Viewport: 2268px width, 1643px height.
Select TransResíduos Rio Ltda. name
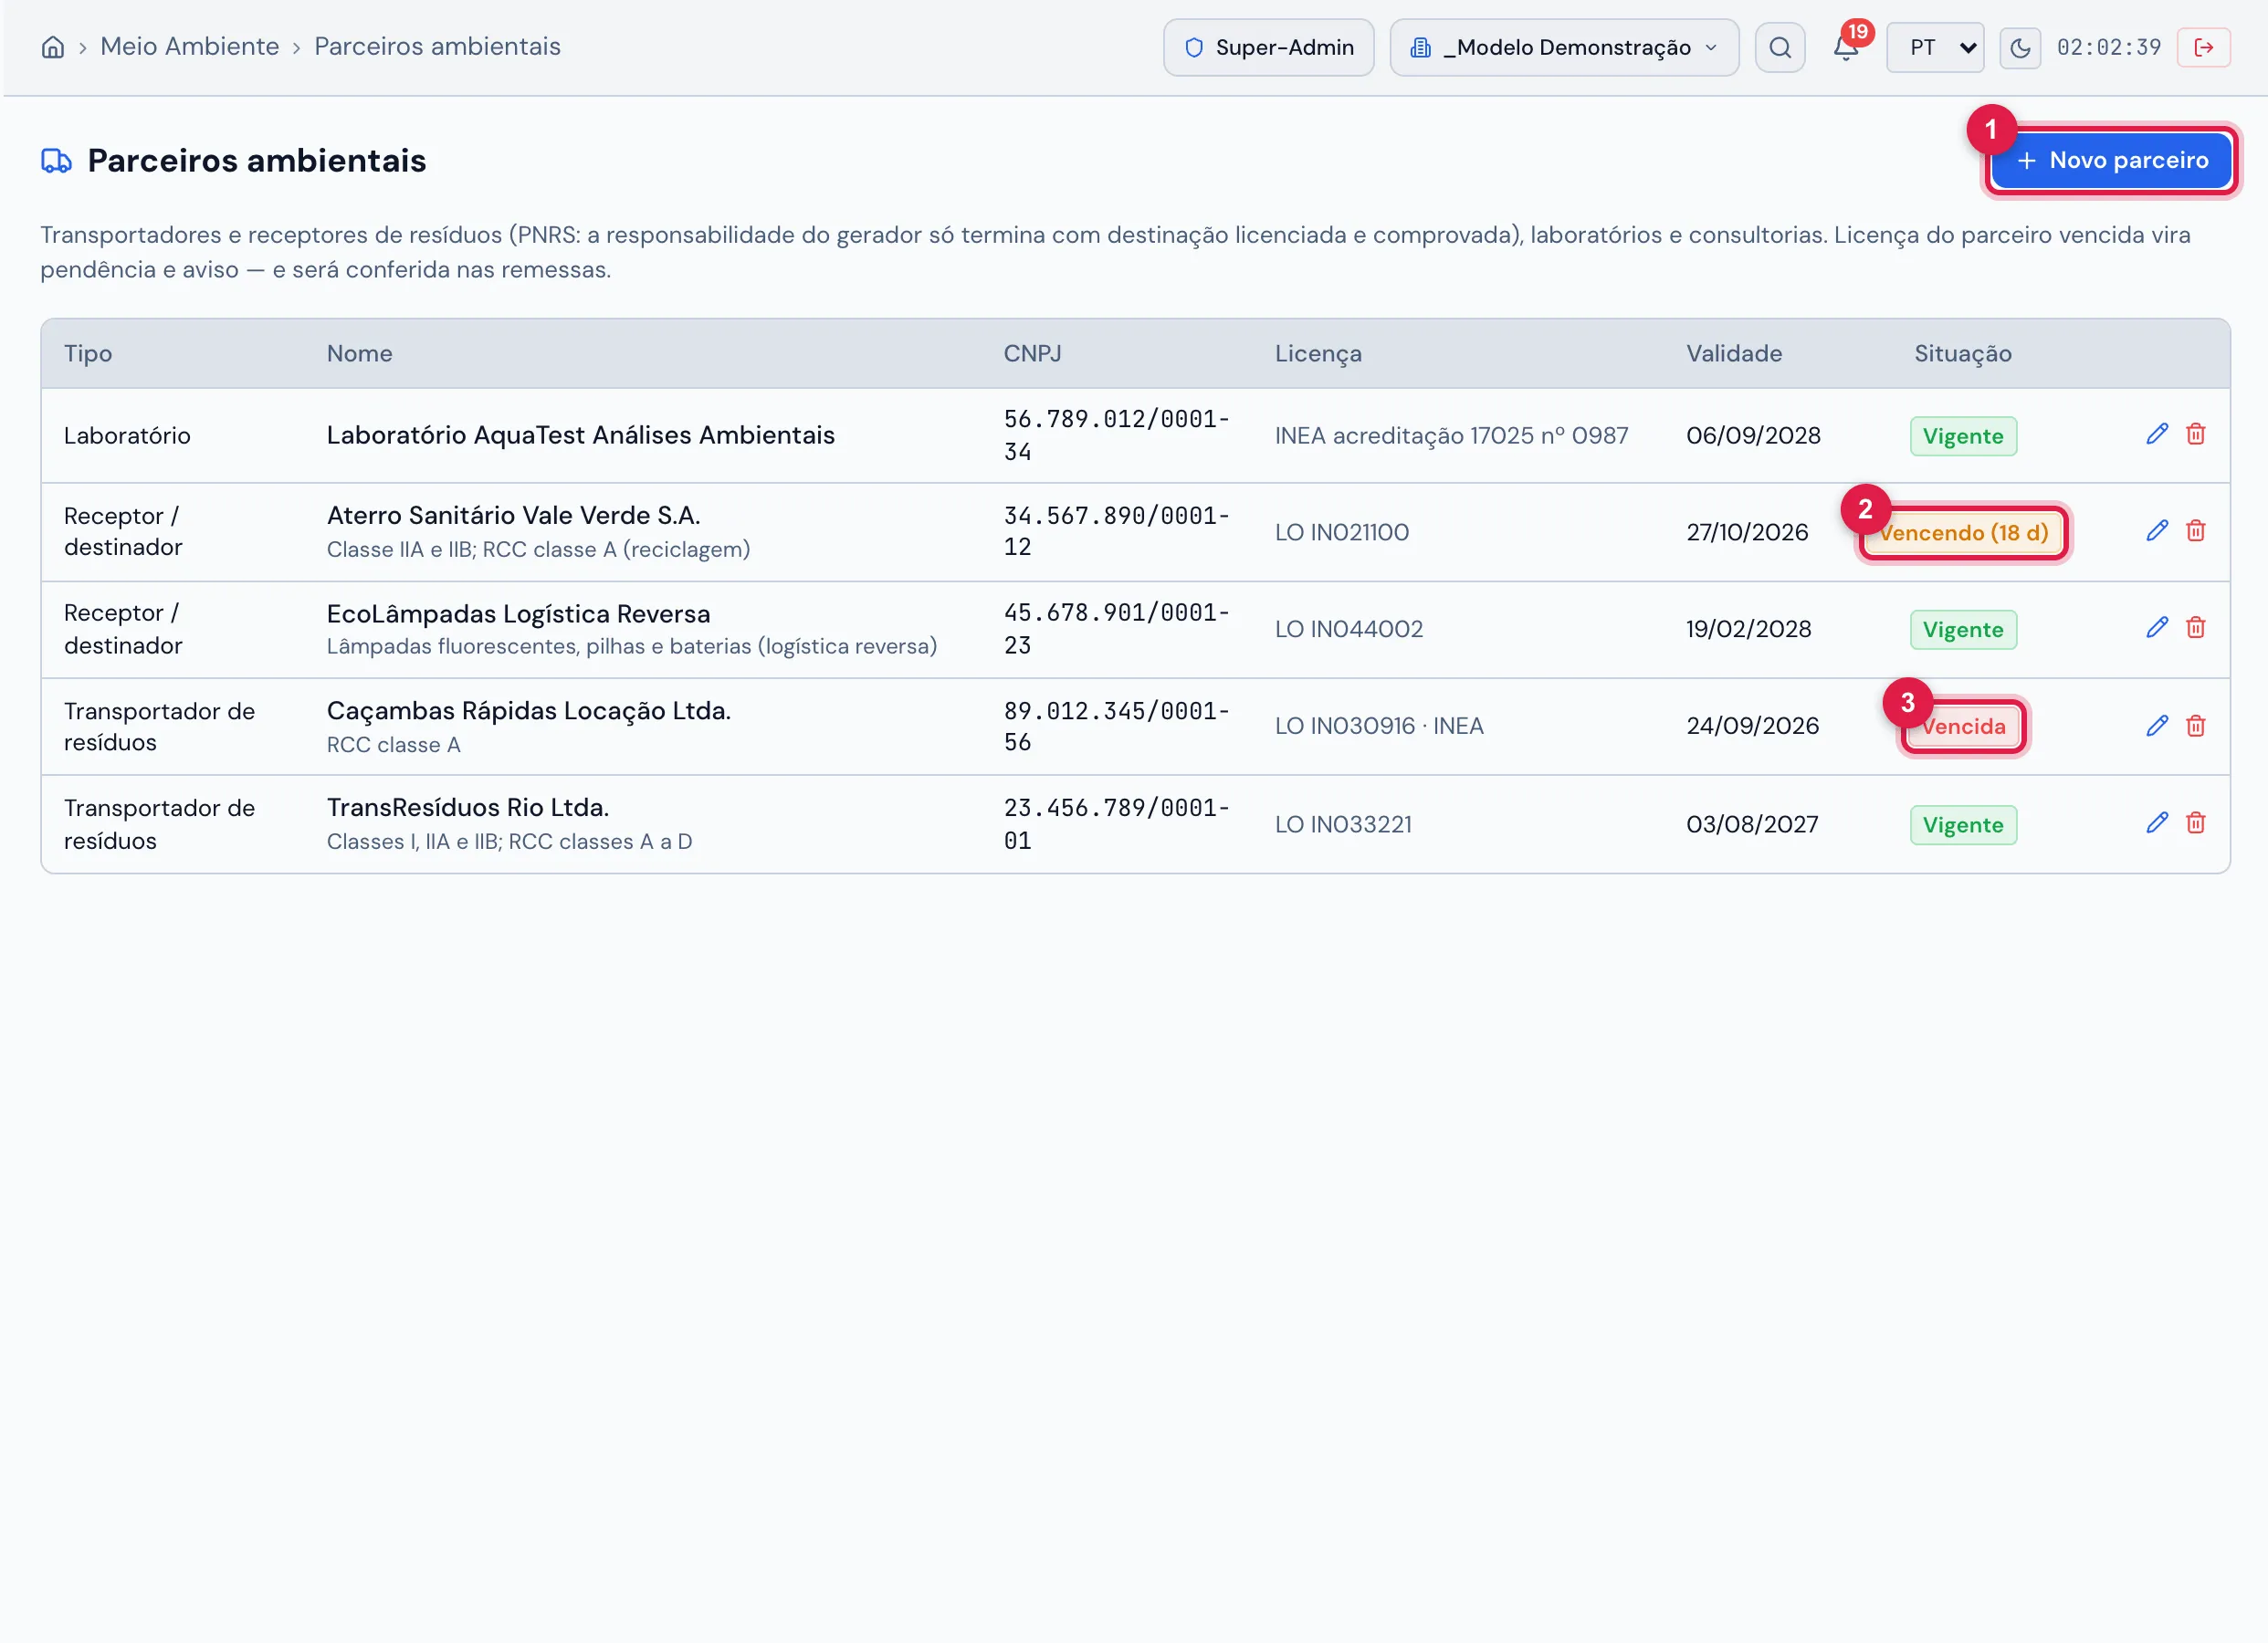coord(468,807)
